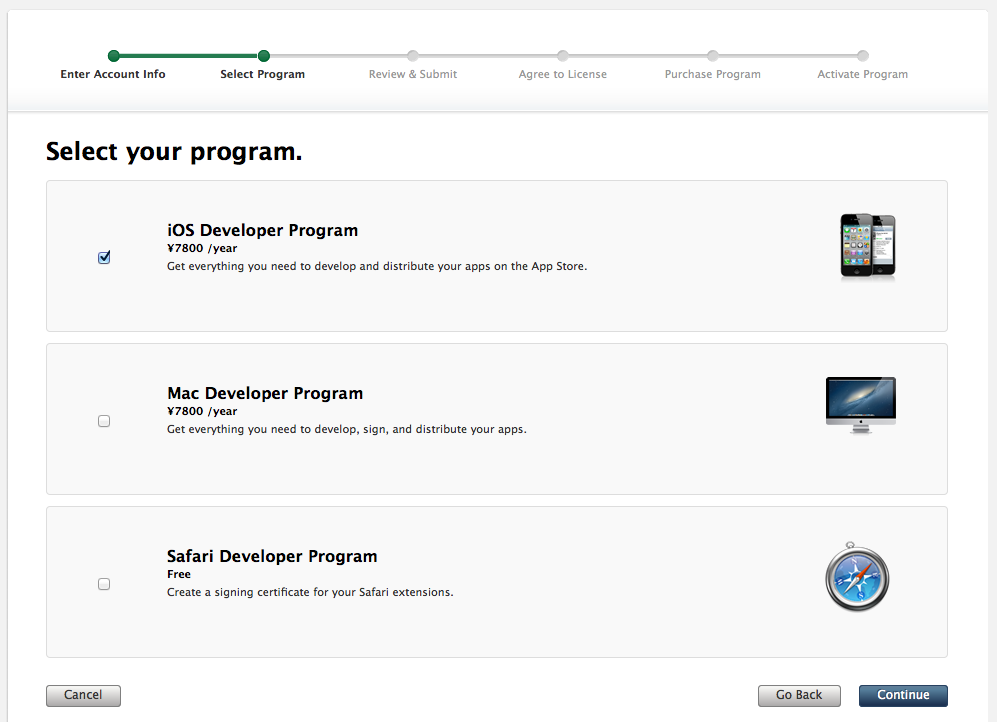The image size is (997, 722).
Task: Click the Mac program ¥7800 /year price
Action: (202, 411)
